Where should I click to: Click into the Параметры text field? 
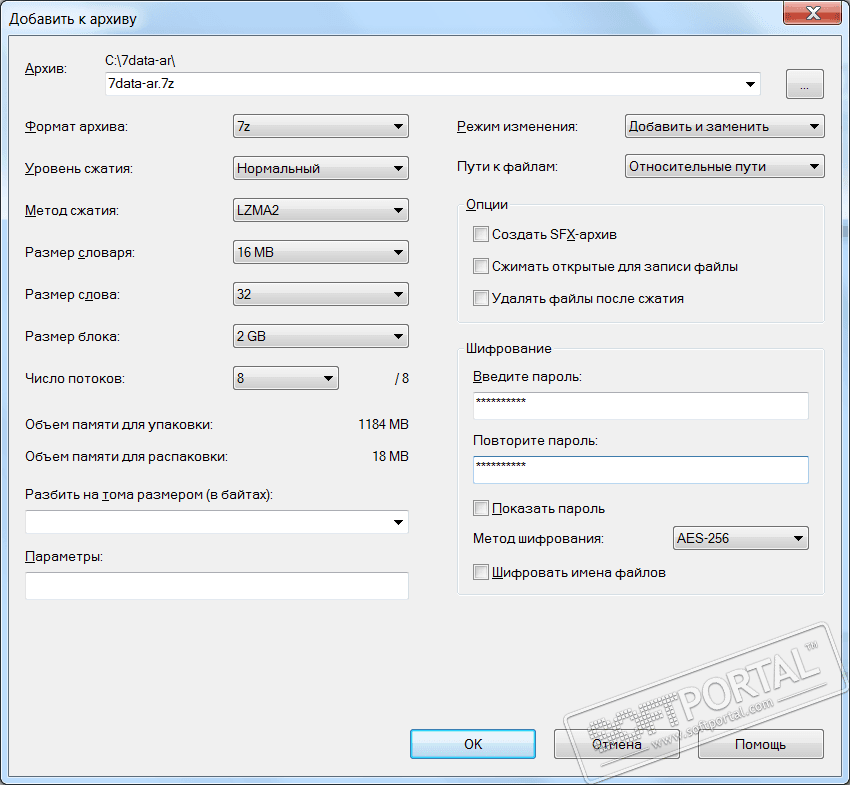coord(216,586)
